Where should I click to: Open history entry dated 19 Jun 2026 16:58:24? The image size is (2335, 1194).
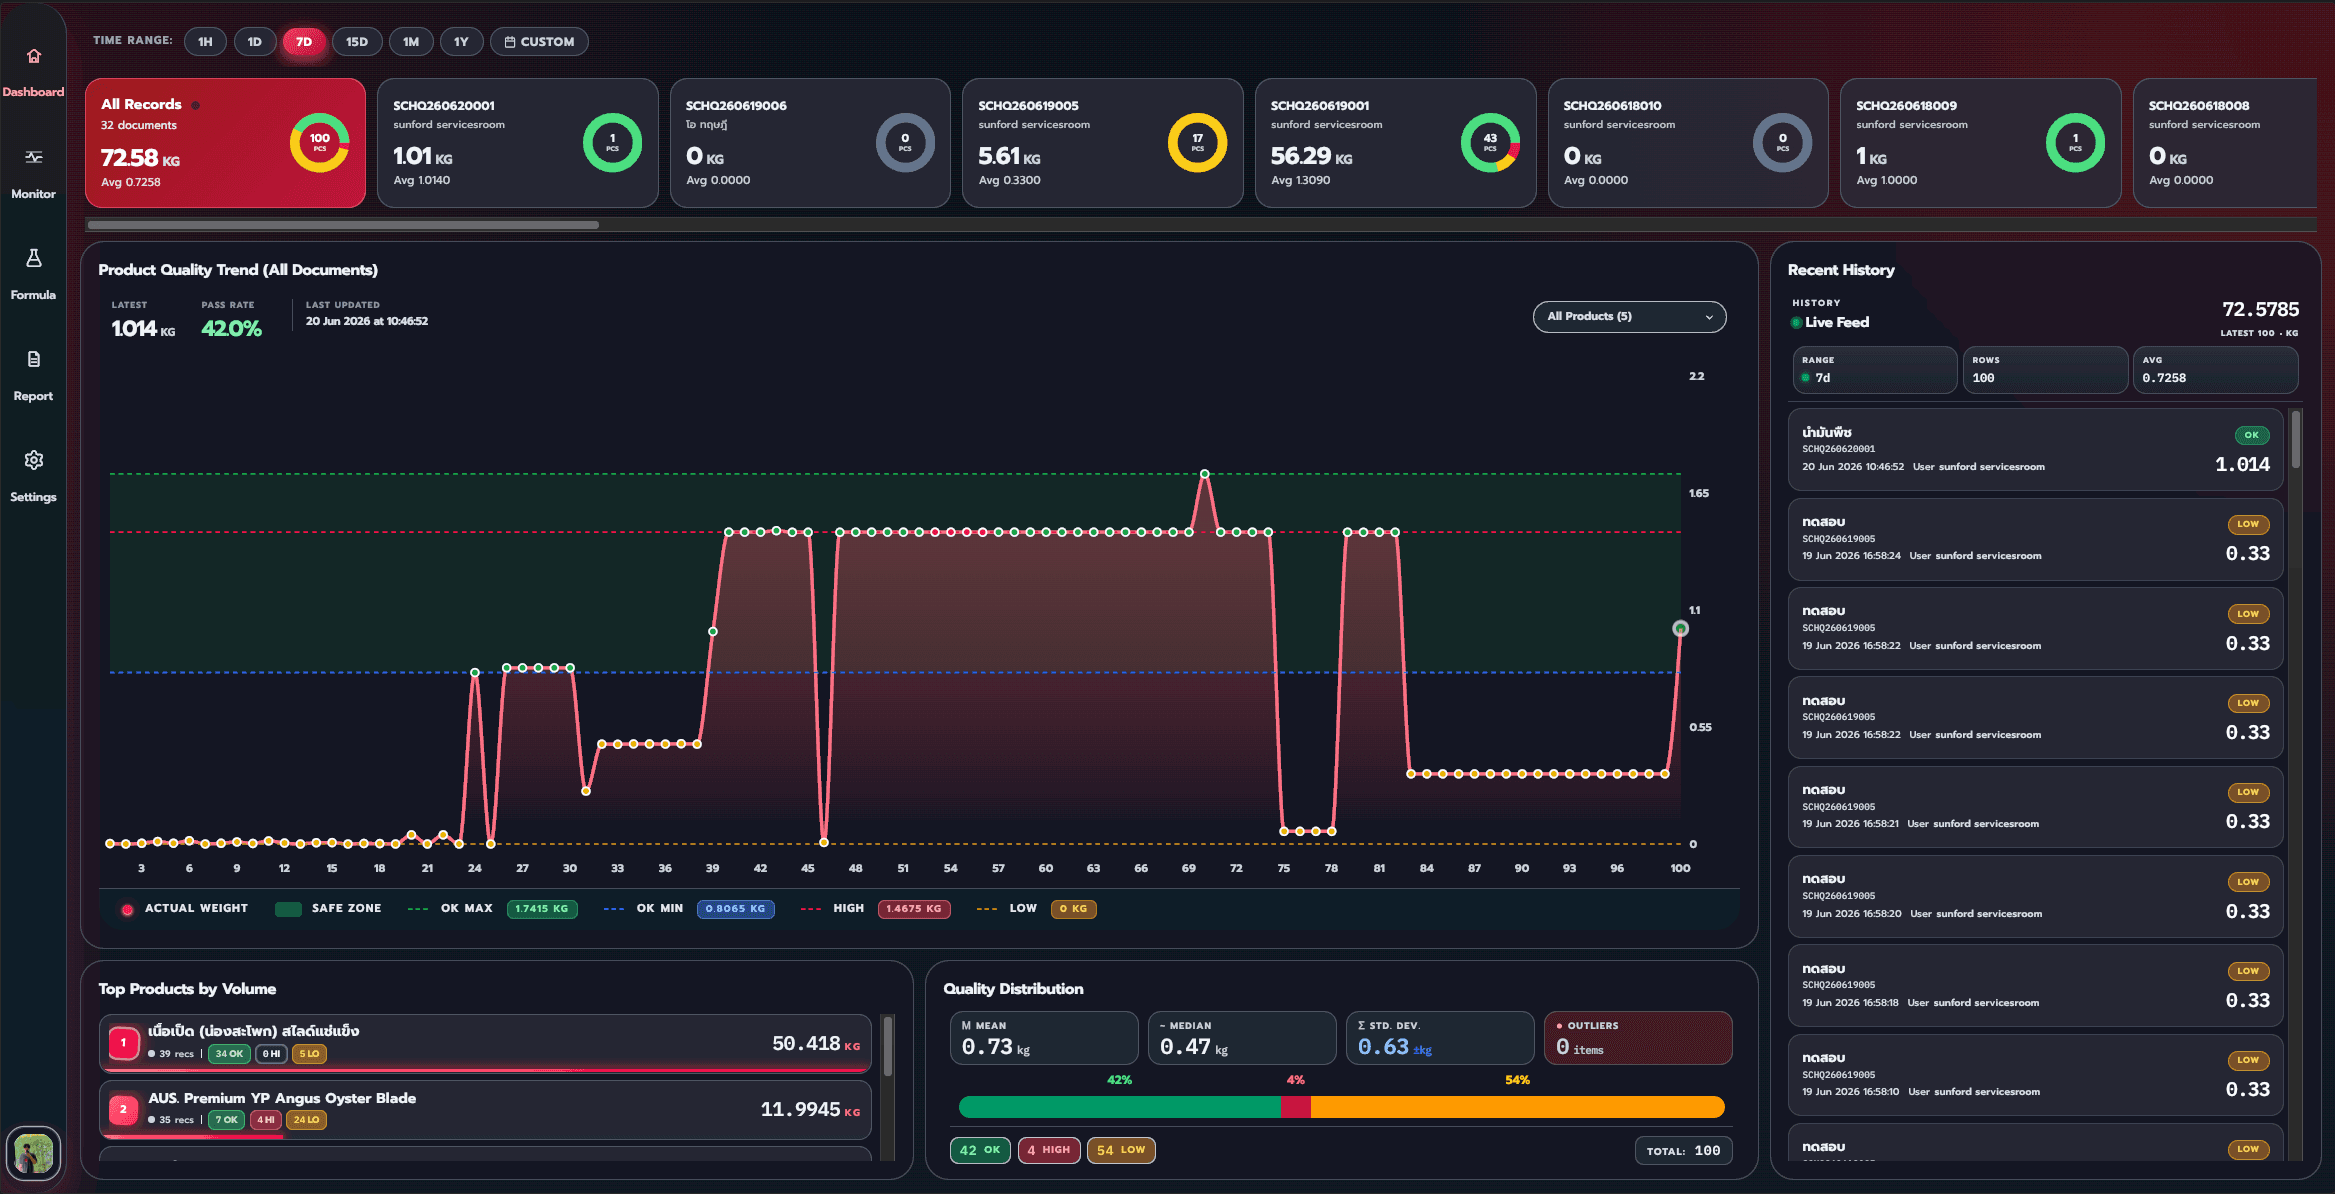pyautogui.click(x=2035, y=539)
